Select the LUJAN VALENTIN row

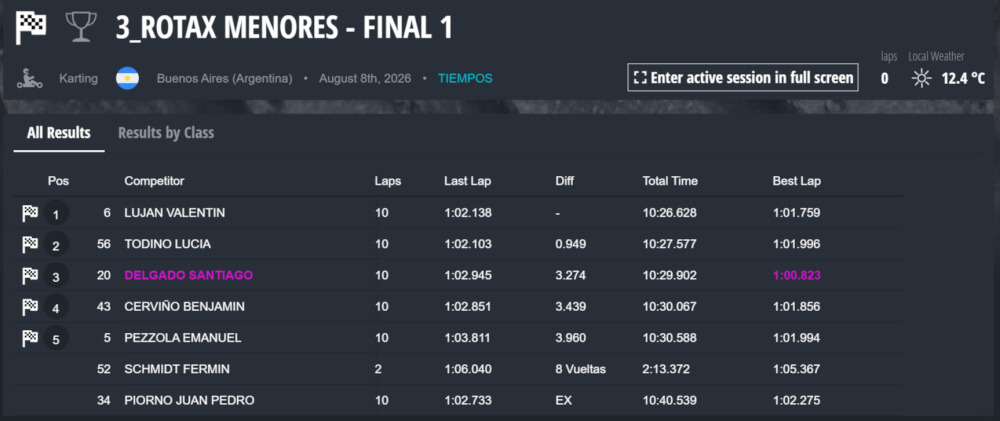(459, 213)
